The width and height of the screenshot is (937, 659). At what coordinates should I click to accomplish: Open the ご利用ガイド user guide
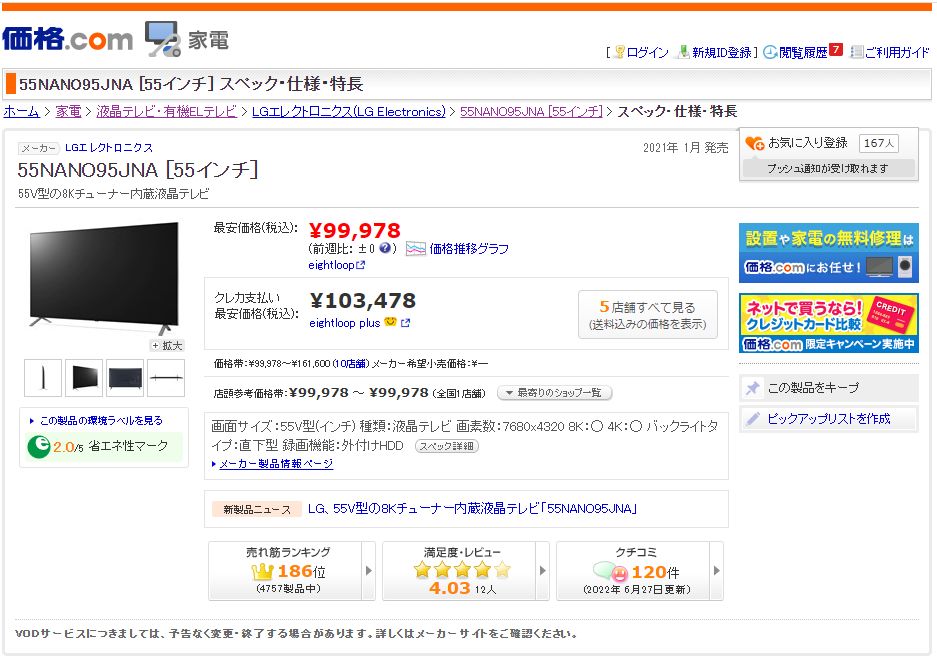(897, 53)
